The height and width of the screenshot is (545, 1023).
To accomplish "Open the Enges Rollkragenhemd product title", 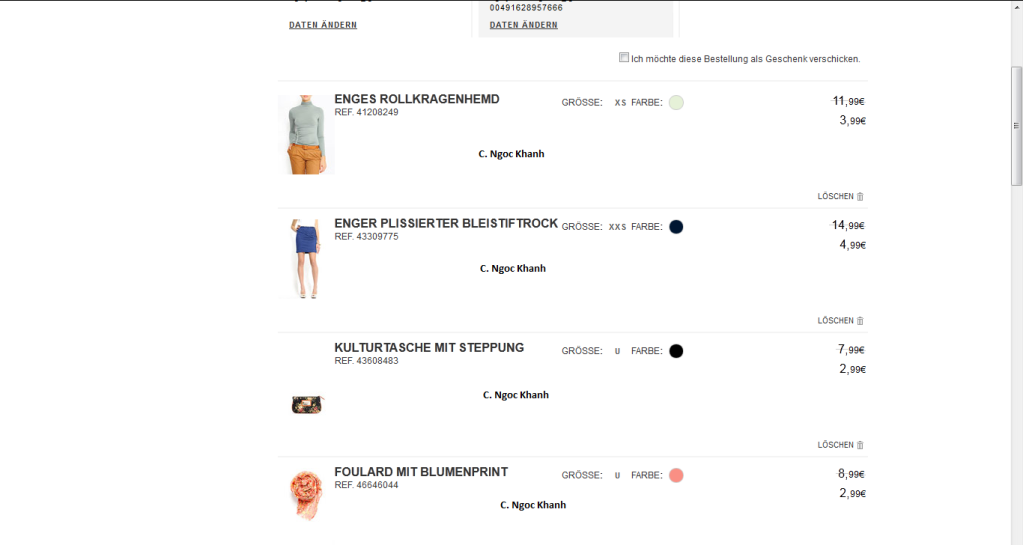I will tap(417, 99).
